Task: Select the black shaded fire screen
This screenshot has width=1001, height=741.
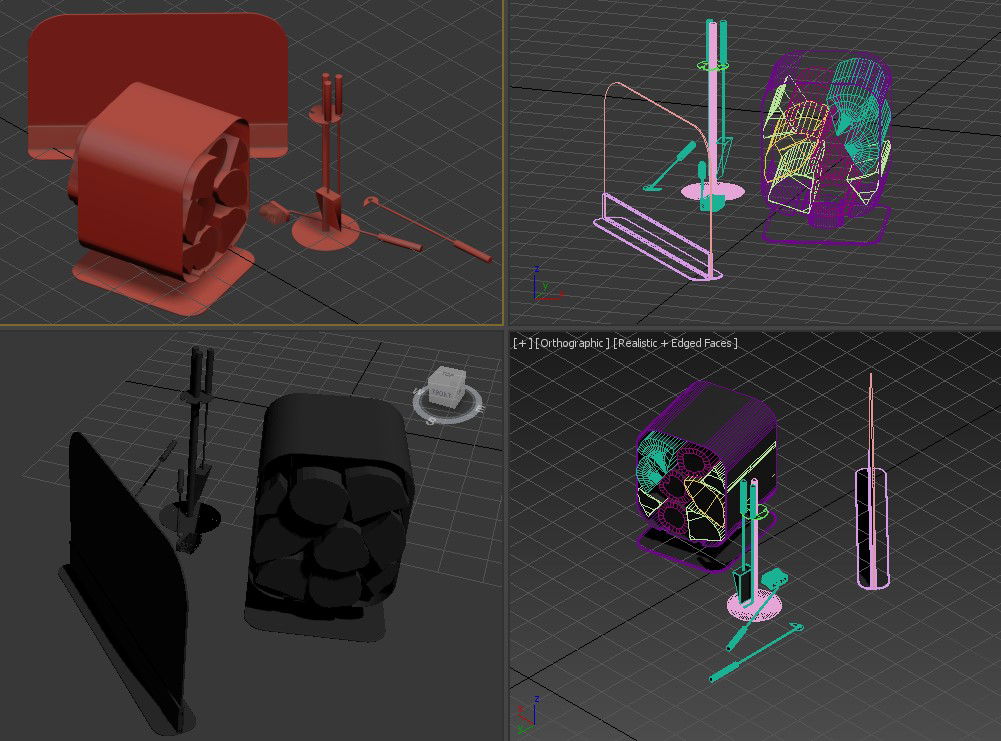Action: pos(125,570)
